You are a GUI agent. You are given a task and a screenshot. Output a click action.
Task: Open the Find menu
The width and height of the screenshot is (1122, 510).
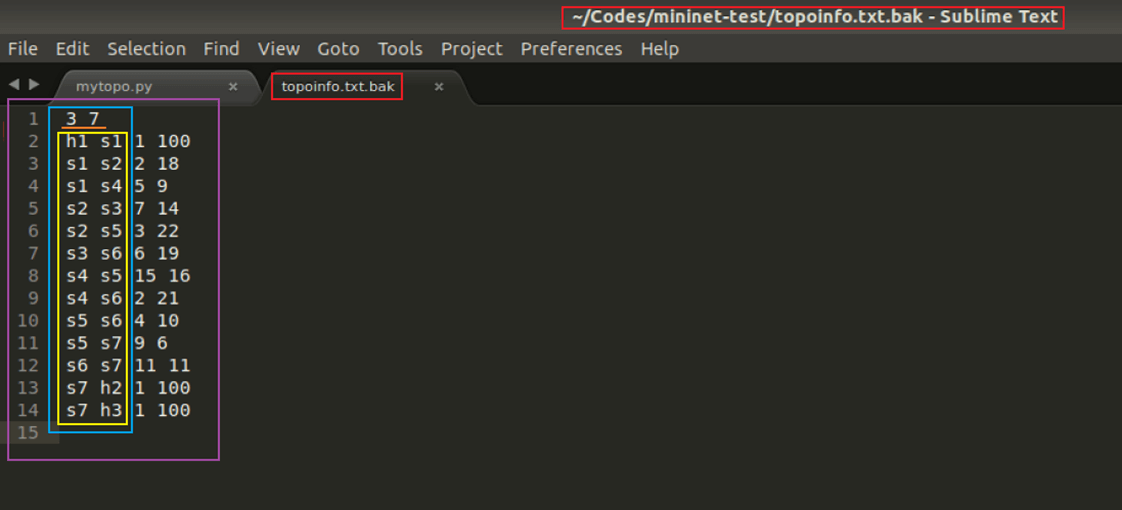click(x=221, y=49)
